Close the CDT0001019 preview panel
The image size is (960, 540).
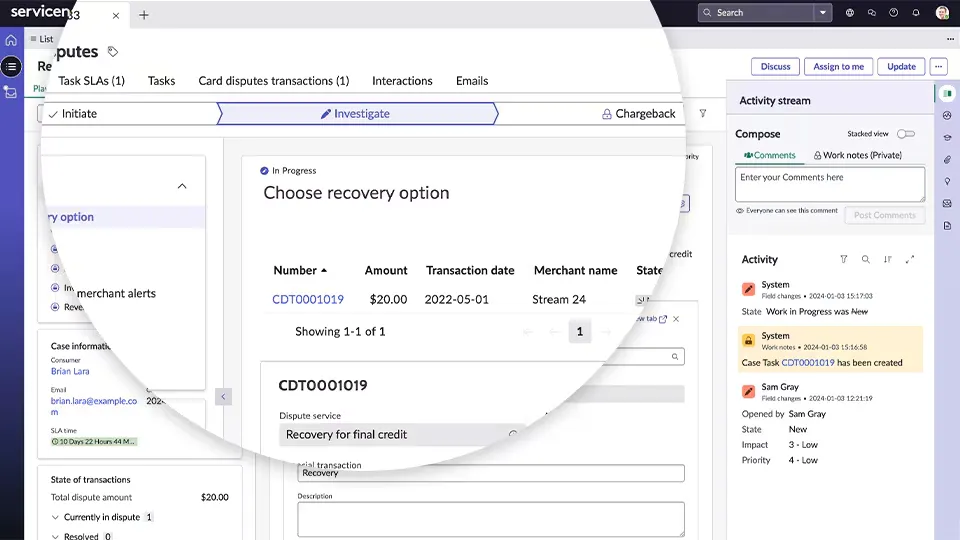[676, 319]
